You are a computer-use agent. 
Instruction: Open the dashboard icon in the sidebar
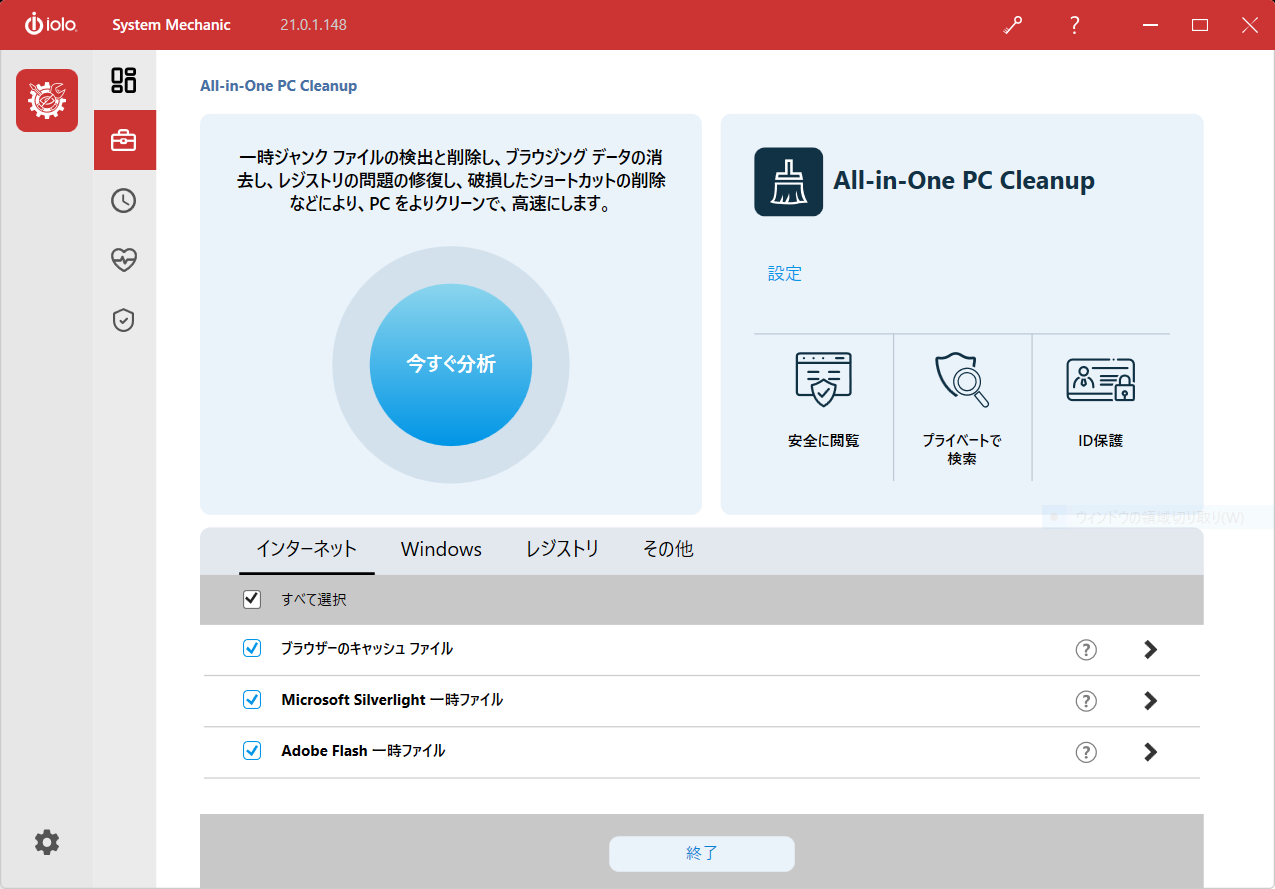tap(124, 81)
